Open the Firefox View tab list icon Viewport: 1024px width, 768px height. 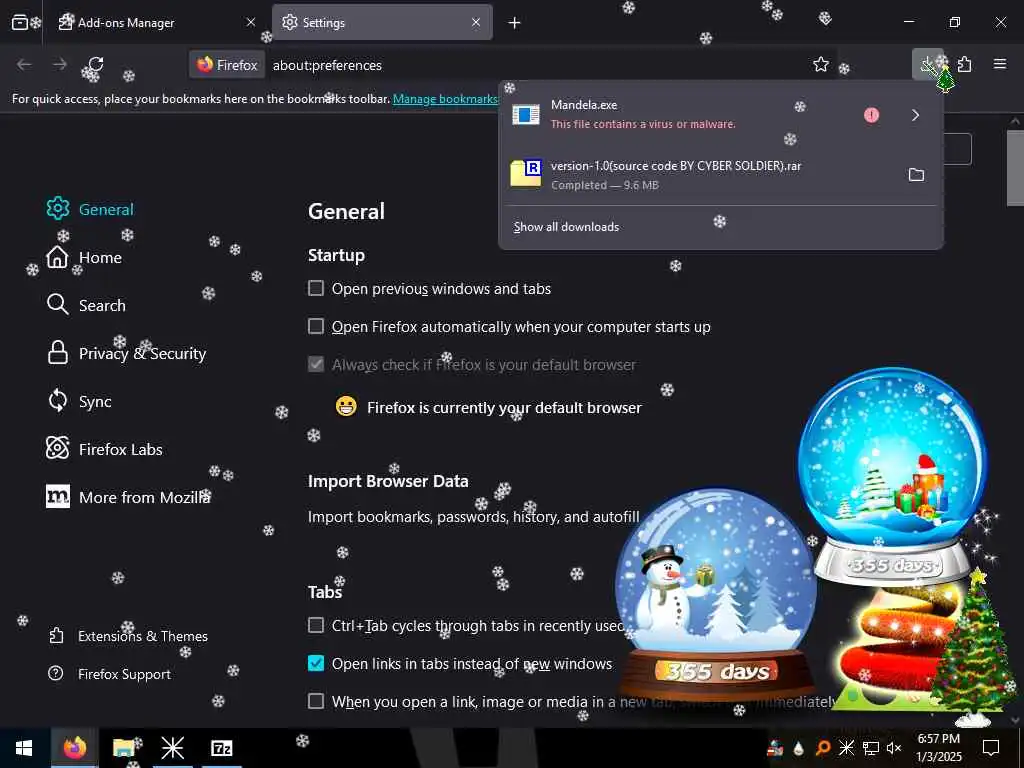point(20,23)
